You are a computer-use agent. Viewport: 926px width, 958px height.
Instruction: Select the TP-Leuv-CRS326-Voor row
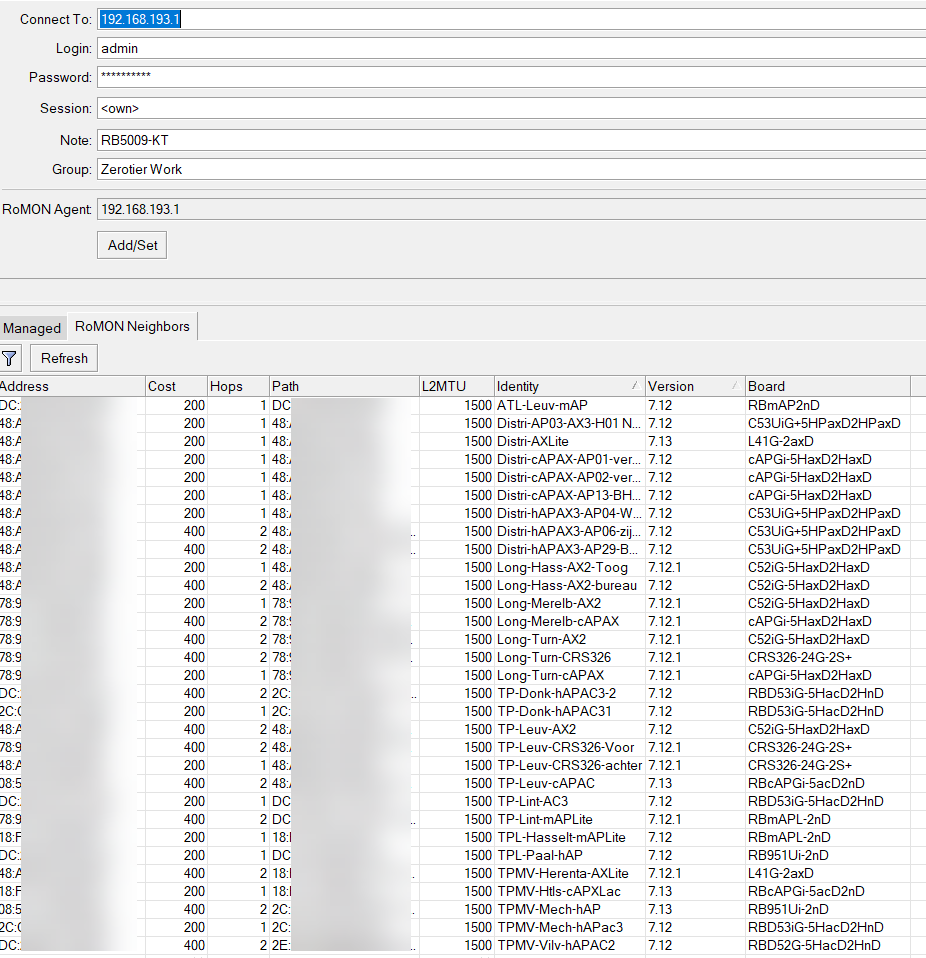463,747
